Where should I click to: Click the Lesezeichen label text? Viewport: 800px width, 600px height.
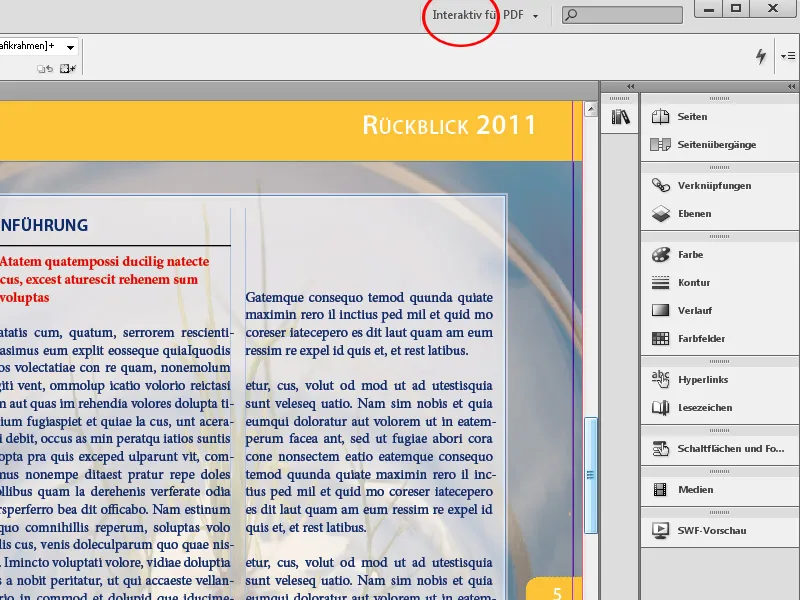705,408
